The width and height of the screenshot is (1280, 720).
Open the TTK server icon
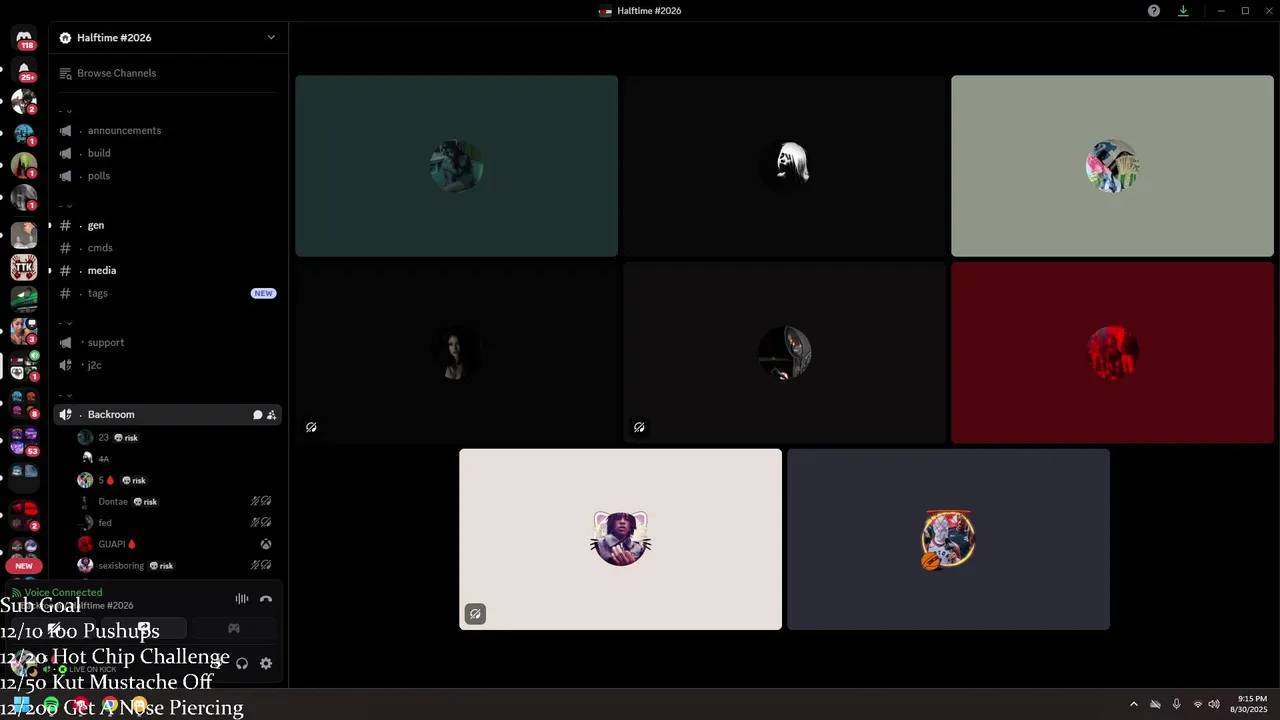24,267
